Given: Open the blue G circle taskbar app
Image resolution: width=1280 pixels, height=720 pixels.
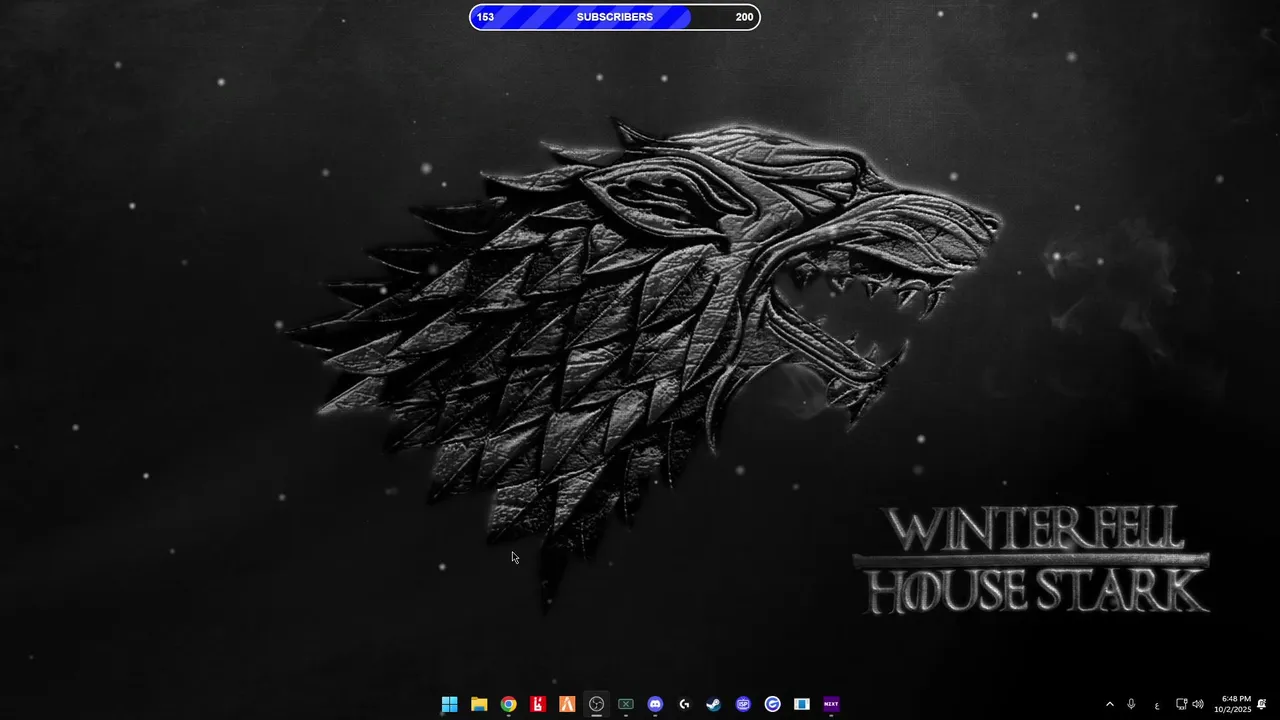Looking at the screenshot, I should [x=772, y=704].
